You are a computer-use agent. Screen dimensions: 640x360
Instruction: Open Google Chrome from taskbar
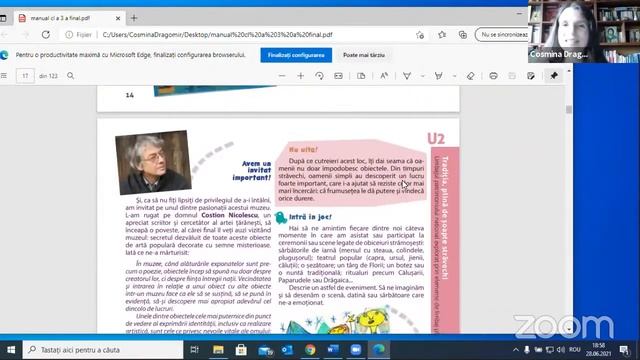coord(310,350)
